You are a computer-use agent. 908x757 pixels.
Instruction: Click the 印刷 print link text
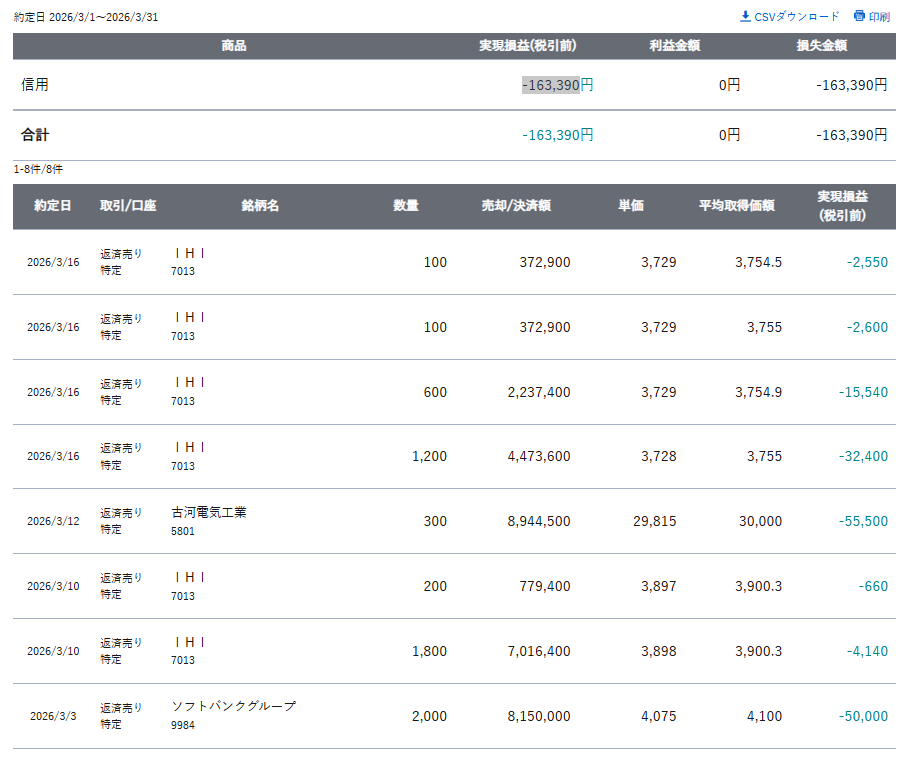879,17
